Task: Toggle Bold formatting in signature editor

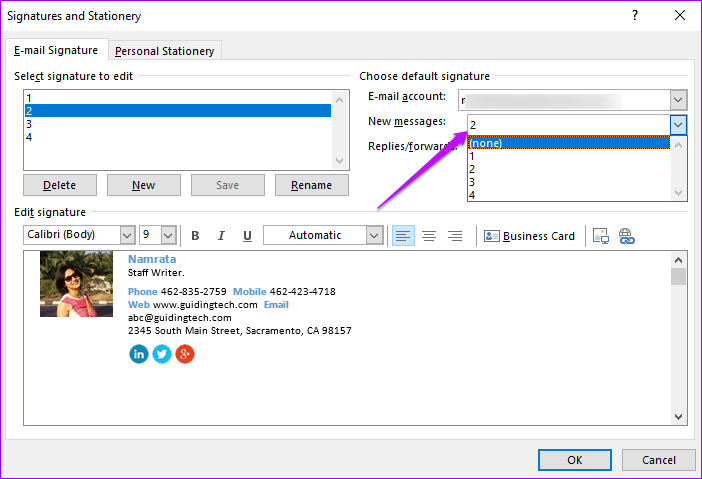Action: pyautogui.click(x=195, y=235)
